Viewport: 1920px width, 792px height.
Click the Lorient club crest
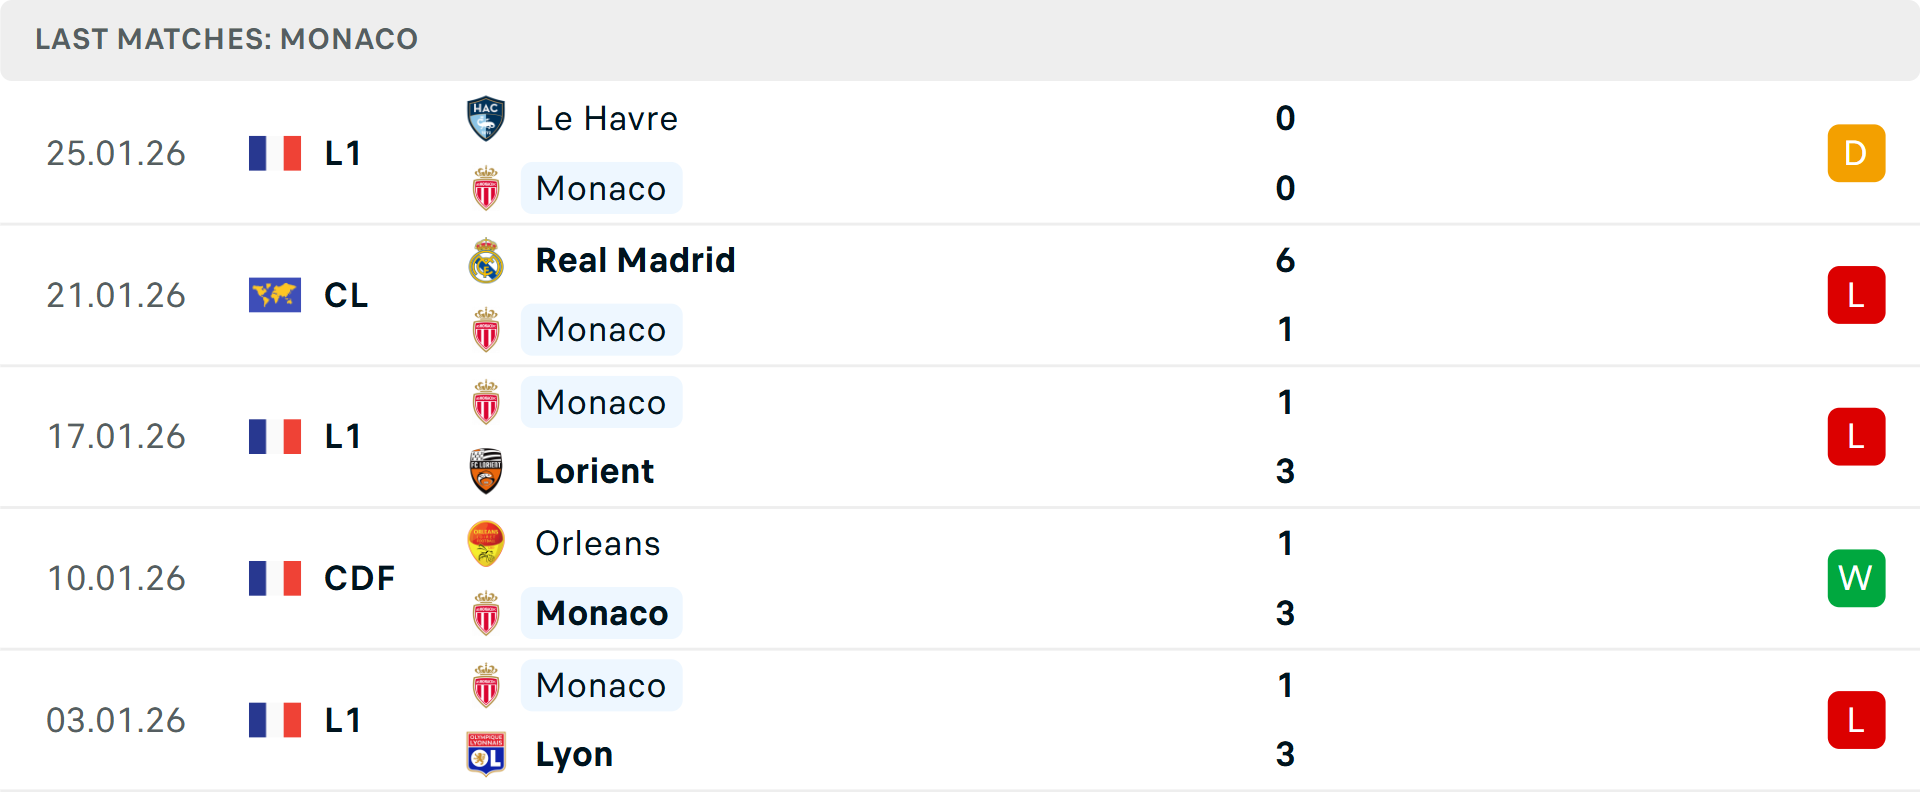coord(486,471)
